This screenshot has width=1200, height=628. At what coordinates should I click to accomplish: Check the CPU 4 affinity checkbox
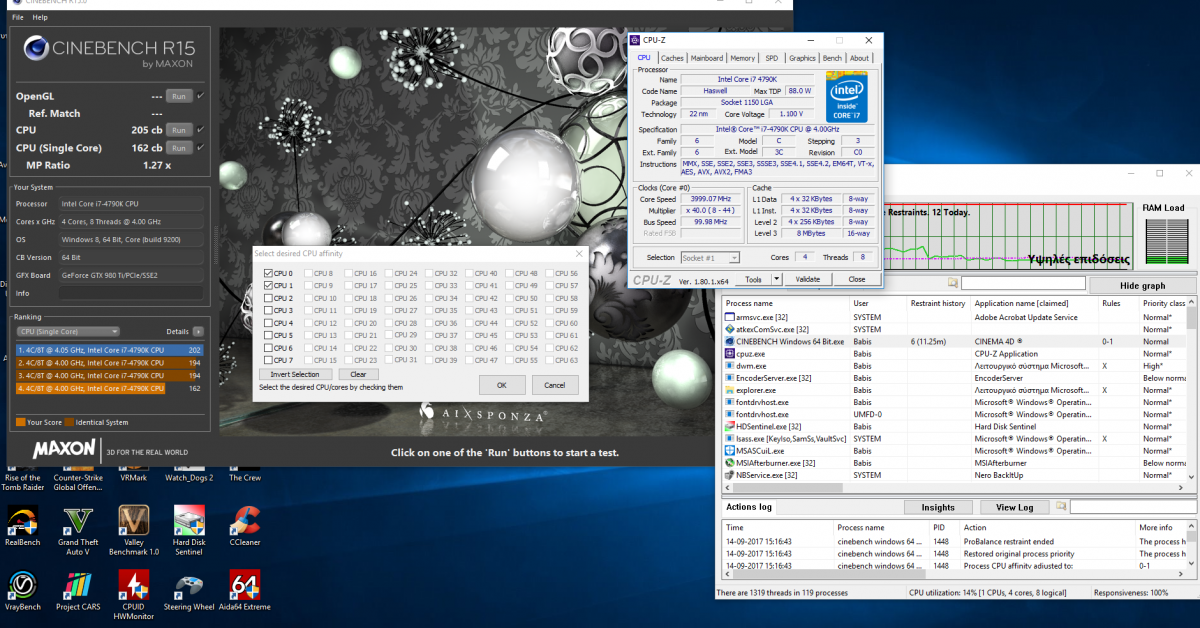268,323
